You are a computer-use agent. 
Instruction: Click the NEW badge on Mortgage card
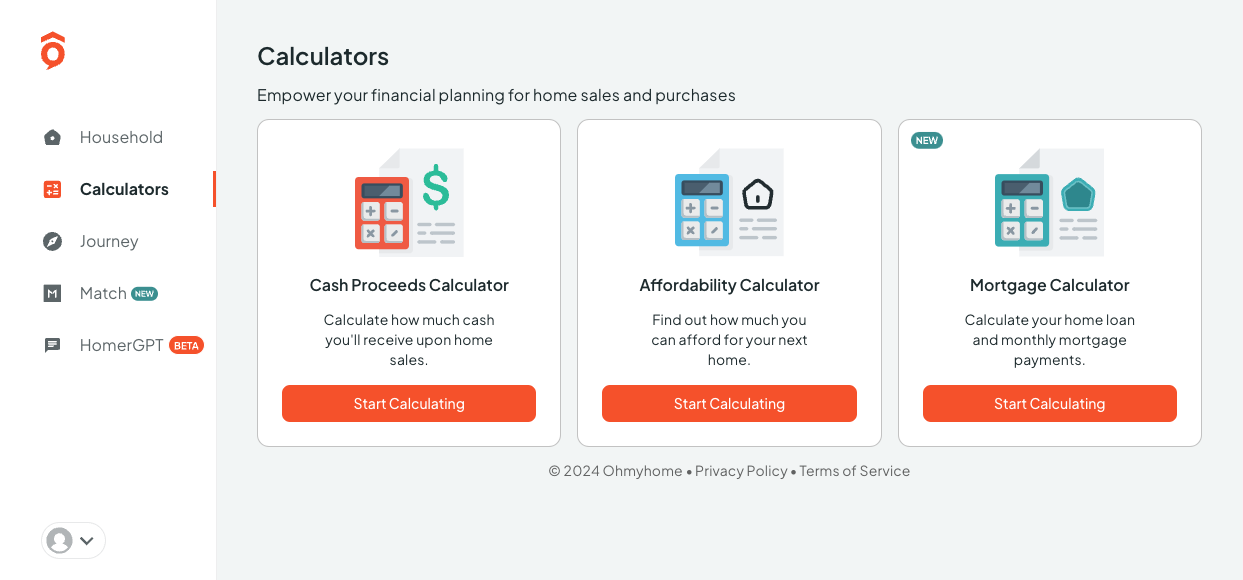pos(927,140)
